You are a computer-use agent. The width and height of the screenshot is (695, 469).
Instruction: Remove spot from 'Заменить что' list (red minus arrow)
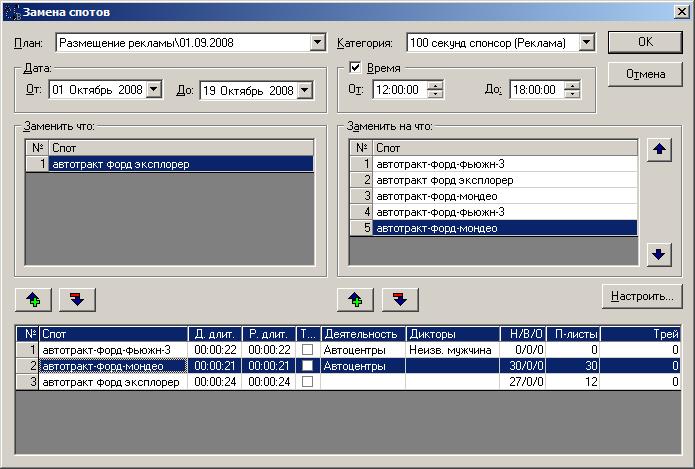click(x=77, y=300)
